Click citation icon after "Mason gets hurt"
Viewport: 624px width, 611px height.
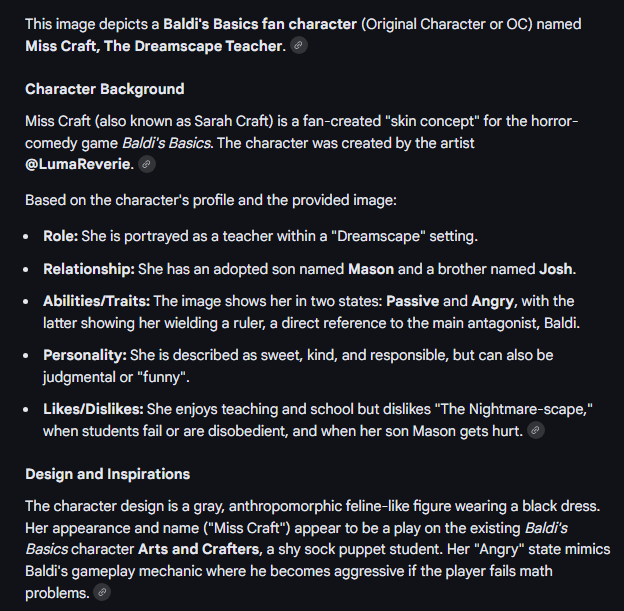coord(536,430)
